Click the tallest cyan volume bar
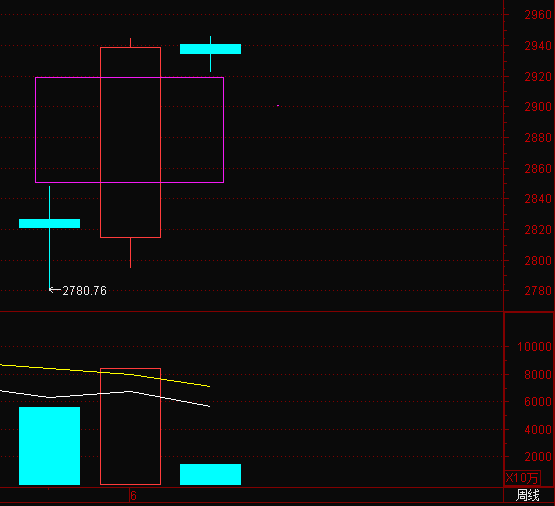The width and height of the screenshot is (555, 506). [50, 446]
